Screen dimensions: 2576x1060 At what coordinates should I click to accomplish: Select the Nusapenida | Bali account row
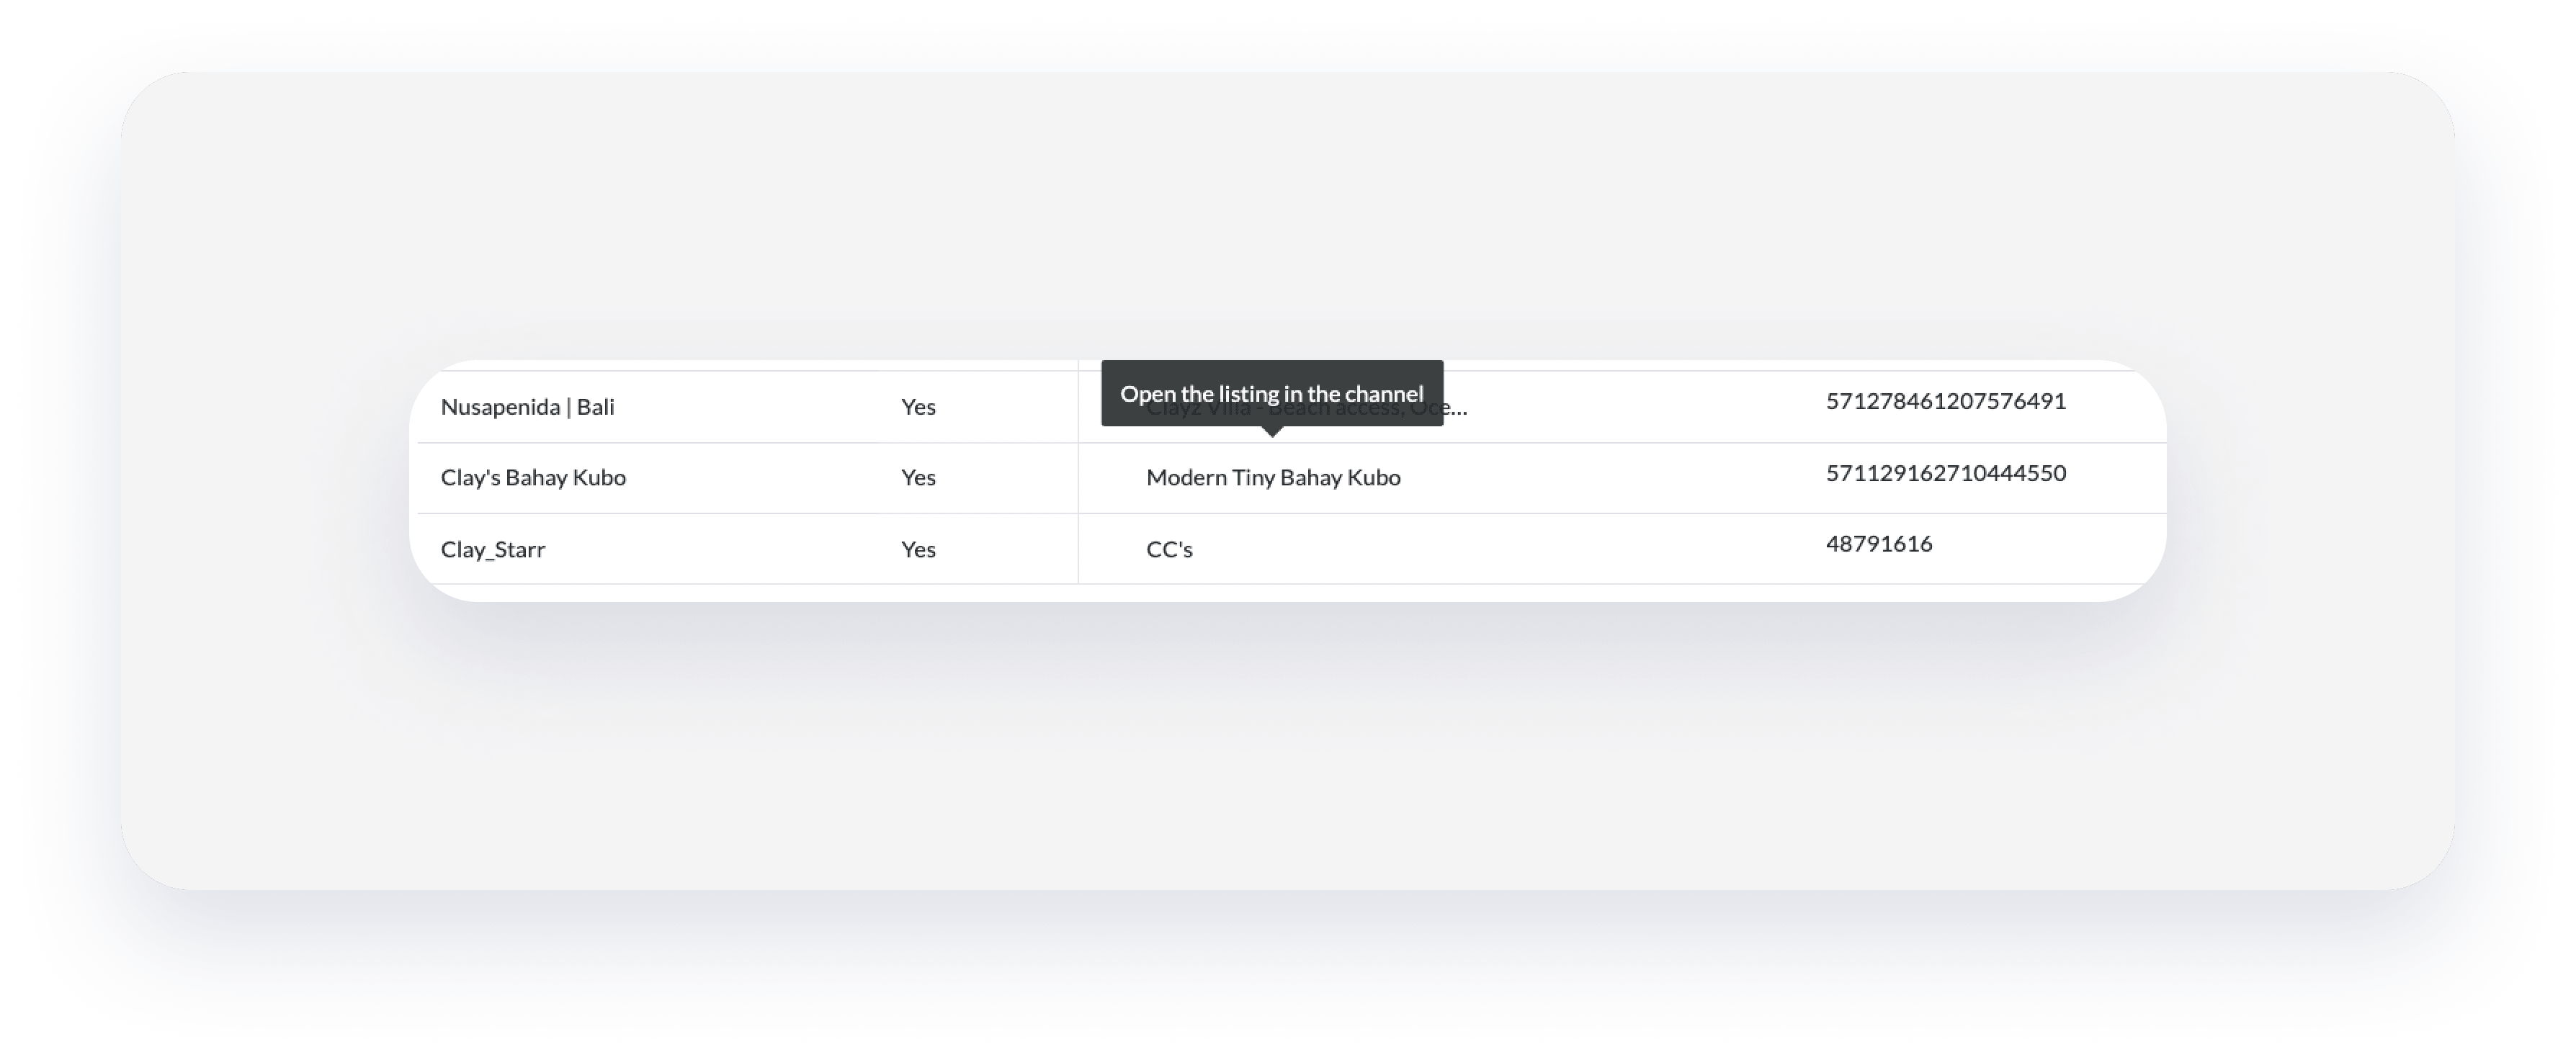pyautogui.click(x=528, y=407)
